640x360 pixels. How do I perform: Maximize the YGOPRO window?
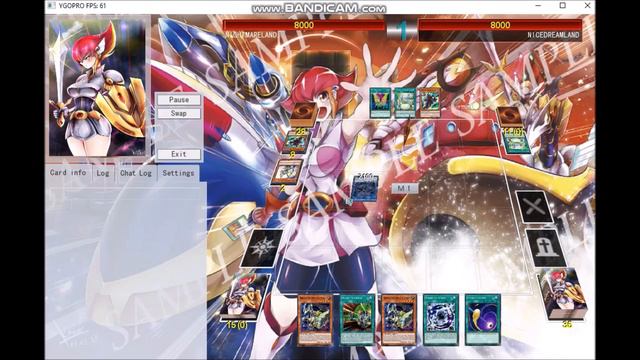562,5
